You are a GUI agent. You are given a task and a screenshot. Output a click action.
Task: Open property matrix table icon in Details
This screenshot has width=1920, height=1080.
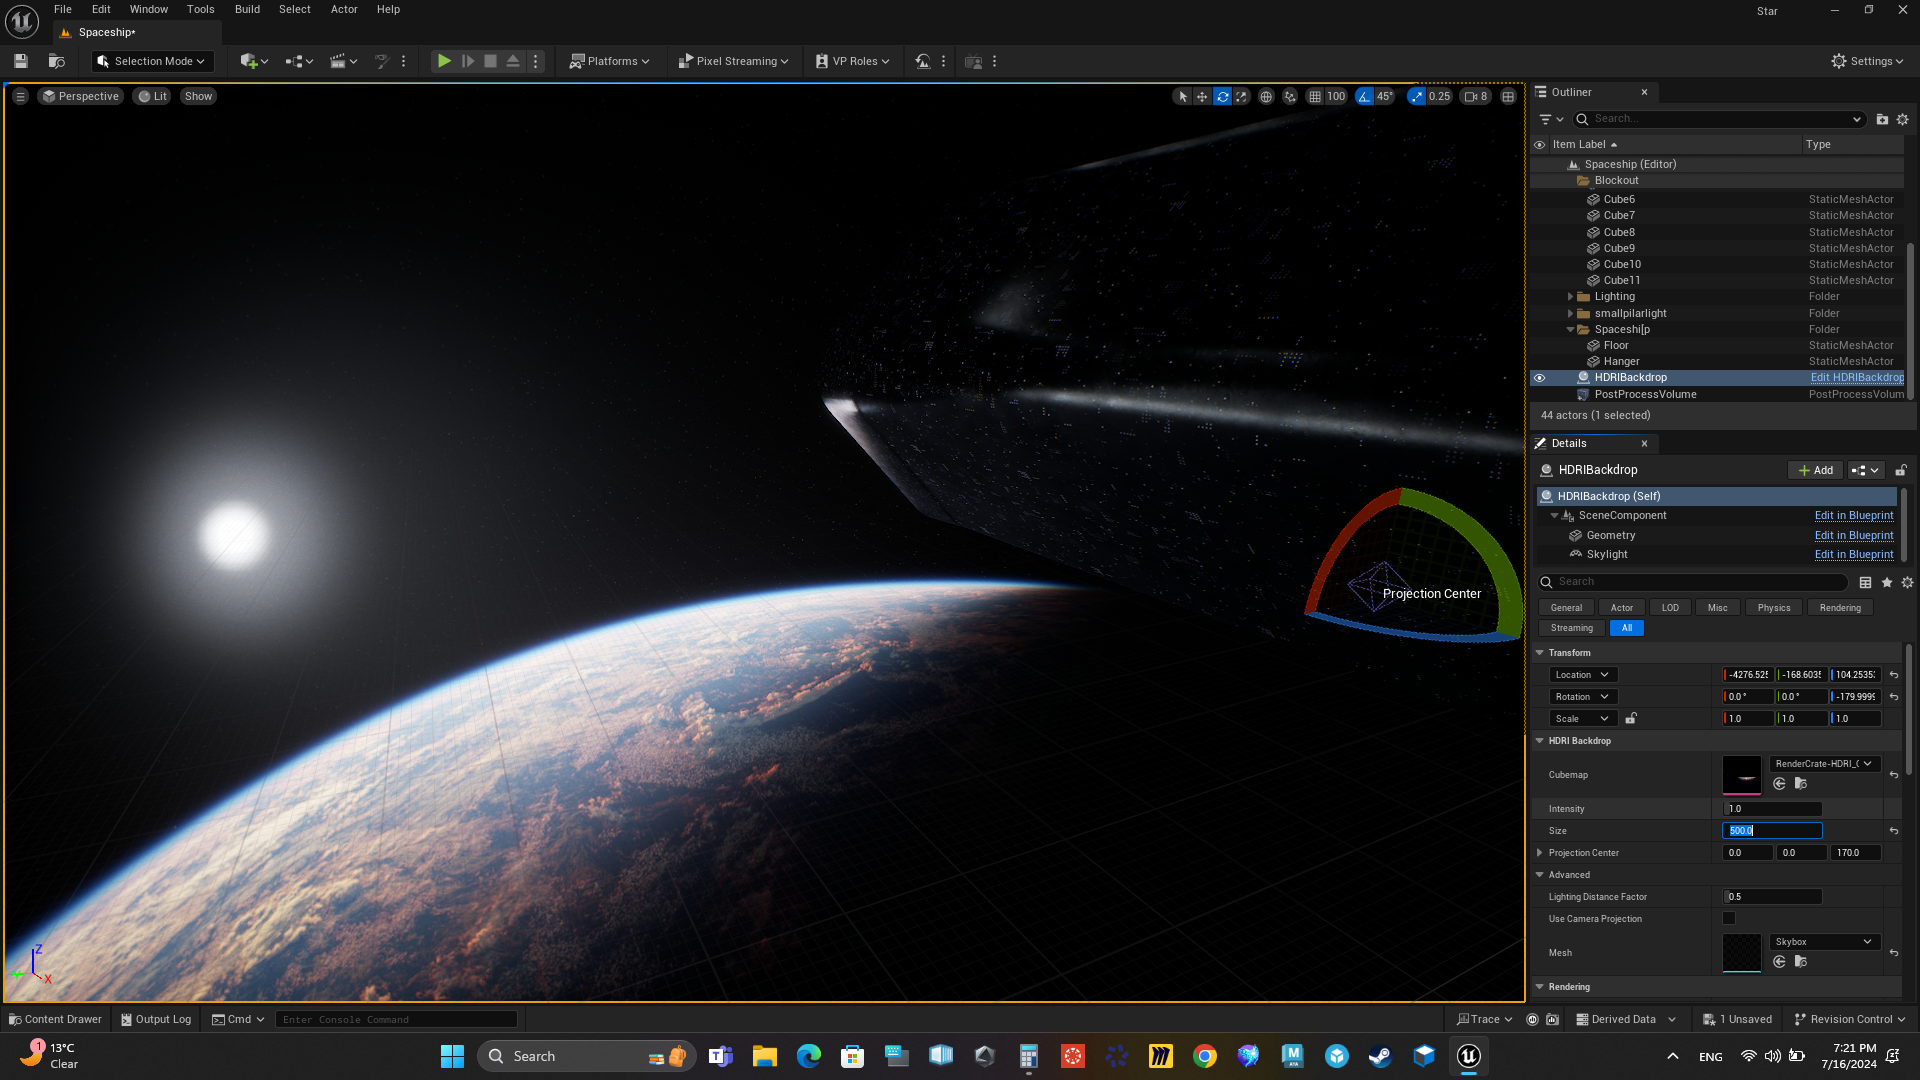pyautogui.click(x=1865, y=582)
